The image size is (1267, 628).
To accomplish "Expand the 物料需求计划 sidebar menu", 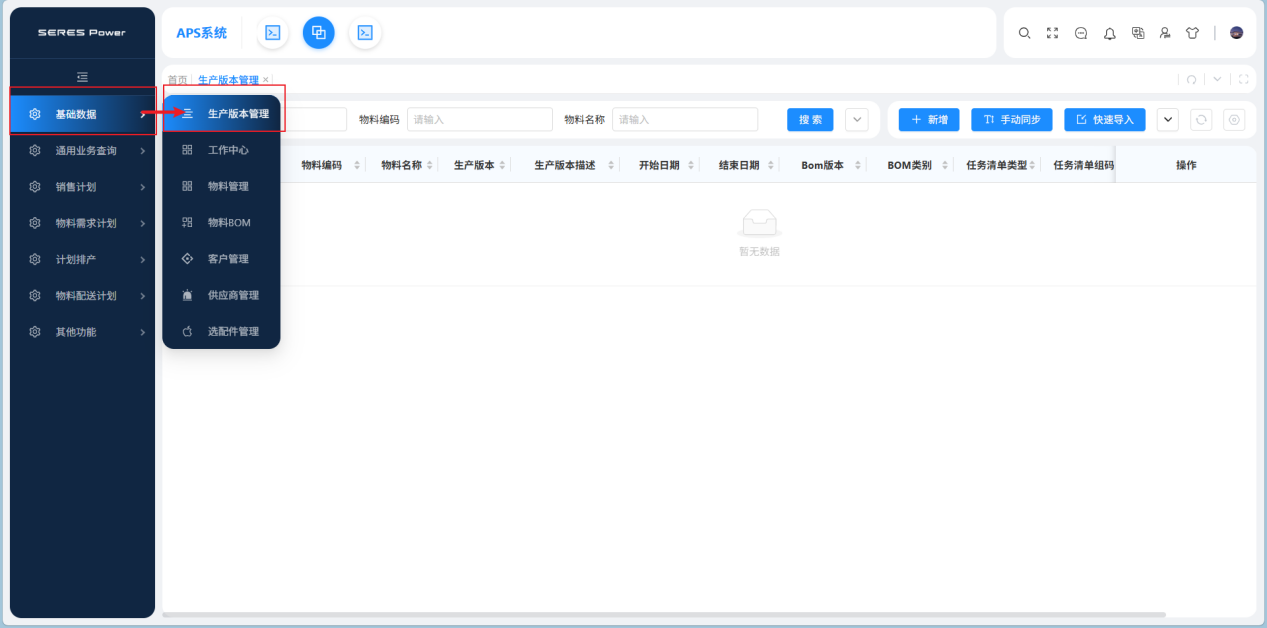I will 83,223.
